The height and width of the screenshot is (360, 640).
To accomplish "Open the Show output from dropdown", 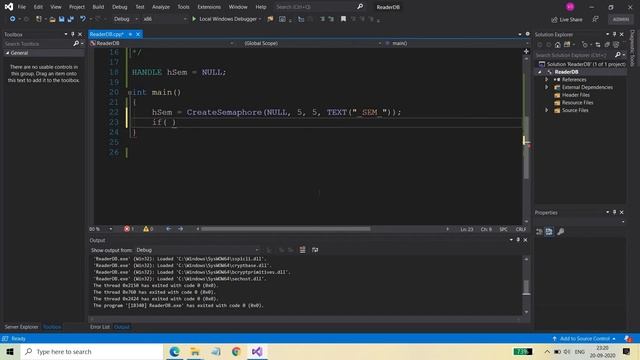I will point(197,250).
